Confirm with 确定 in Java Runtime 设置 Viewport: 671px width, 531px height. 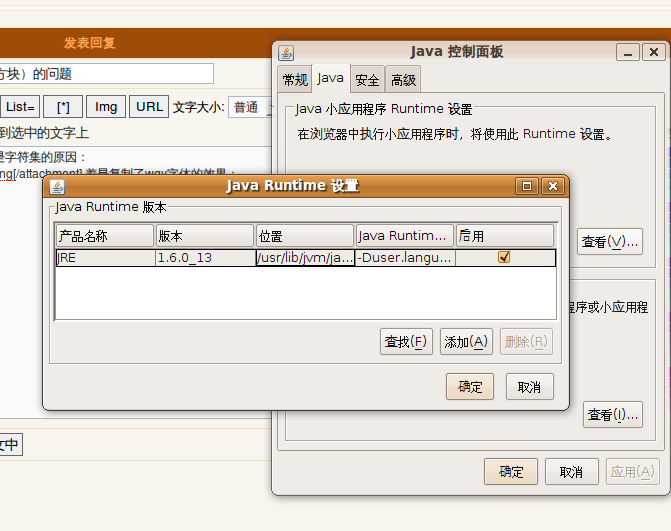click(x=470, y=387)
